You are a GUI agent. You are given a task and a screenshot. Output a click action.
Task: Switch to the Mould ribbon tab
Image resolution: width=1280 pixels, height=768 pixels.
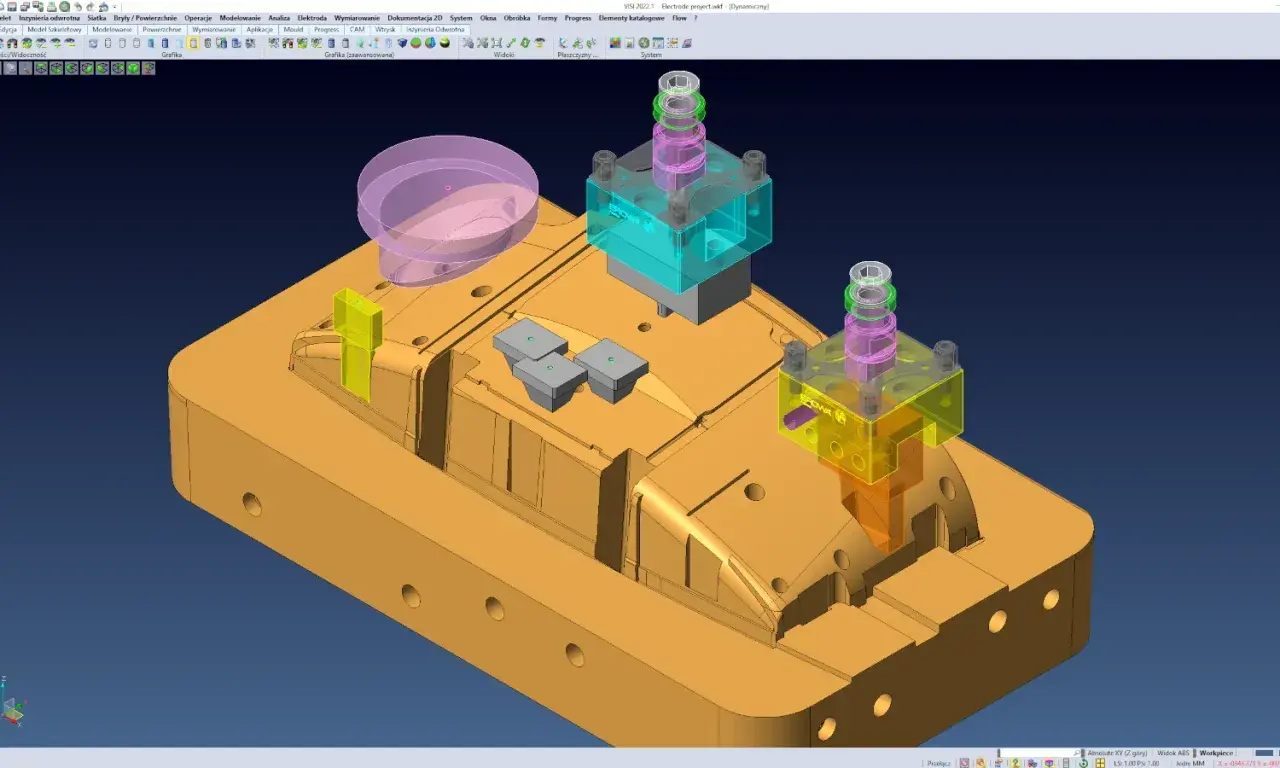click(293, 30)
